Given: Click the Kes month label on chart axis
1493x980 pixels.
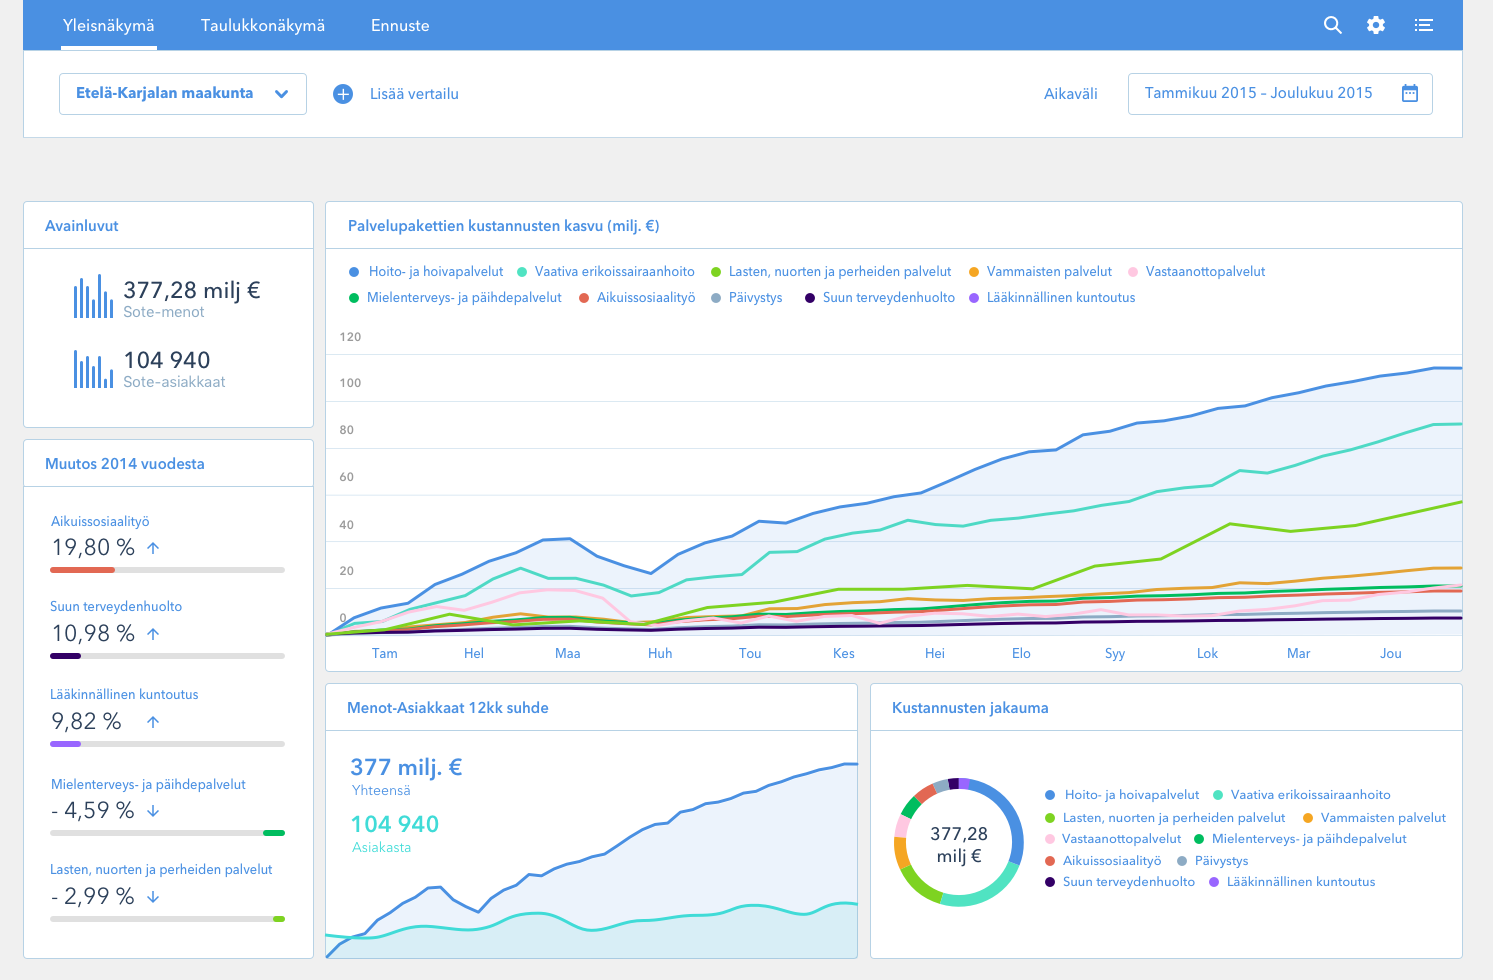Looking at the screenshot, I should tap(844, 654).
